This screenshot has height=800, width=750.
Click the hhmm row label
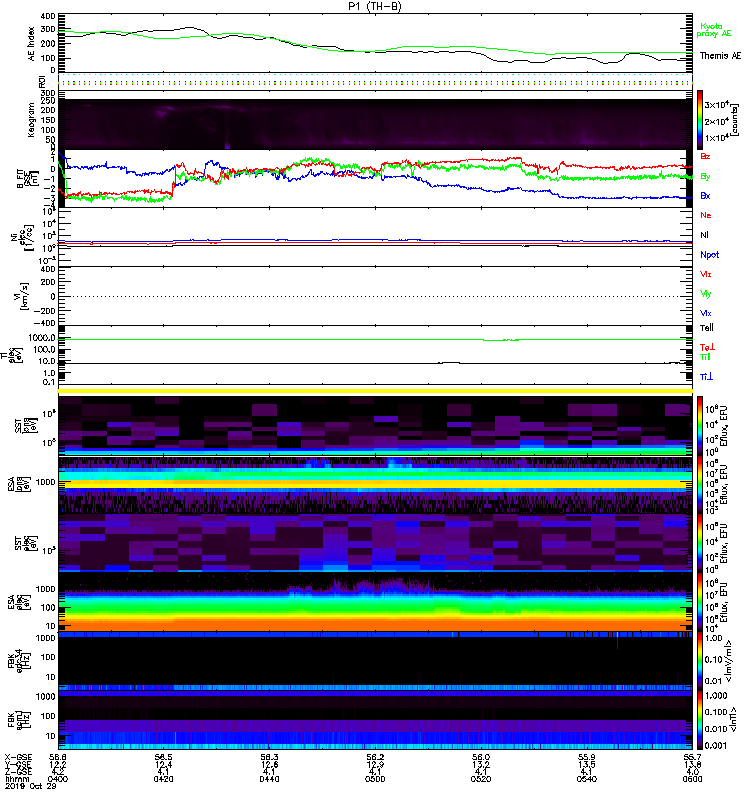pos(17,779)
